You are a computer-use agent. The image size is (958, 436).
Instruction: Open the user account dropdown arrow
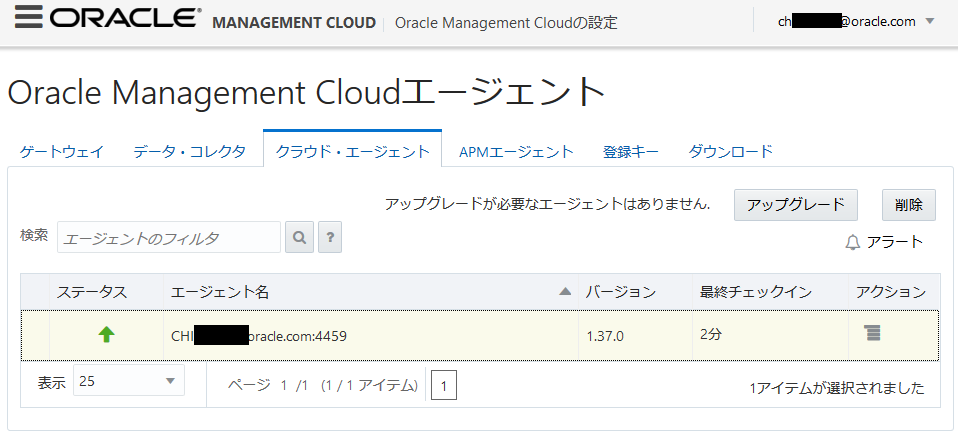point(930,21)
